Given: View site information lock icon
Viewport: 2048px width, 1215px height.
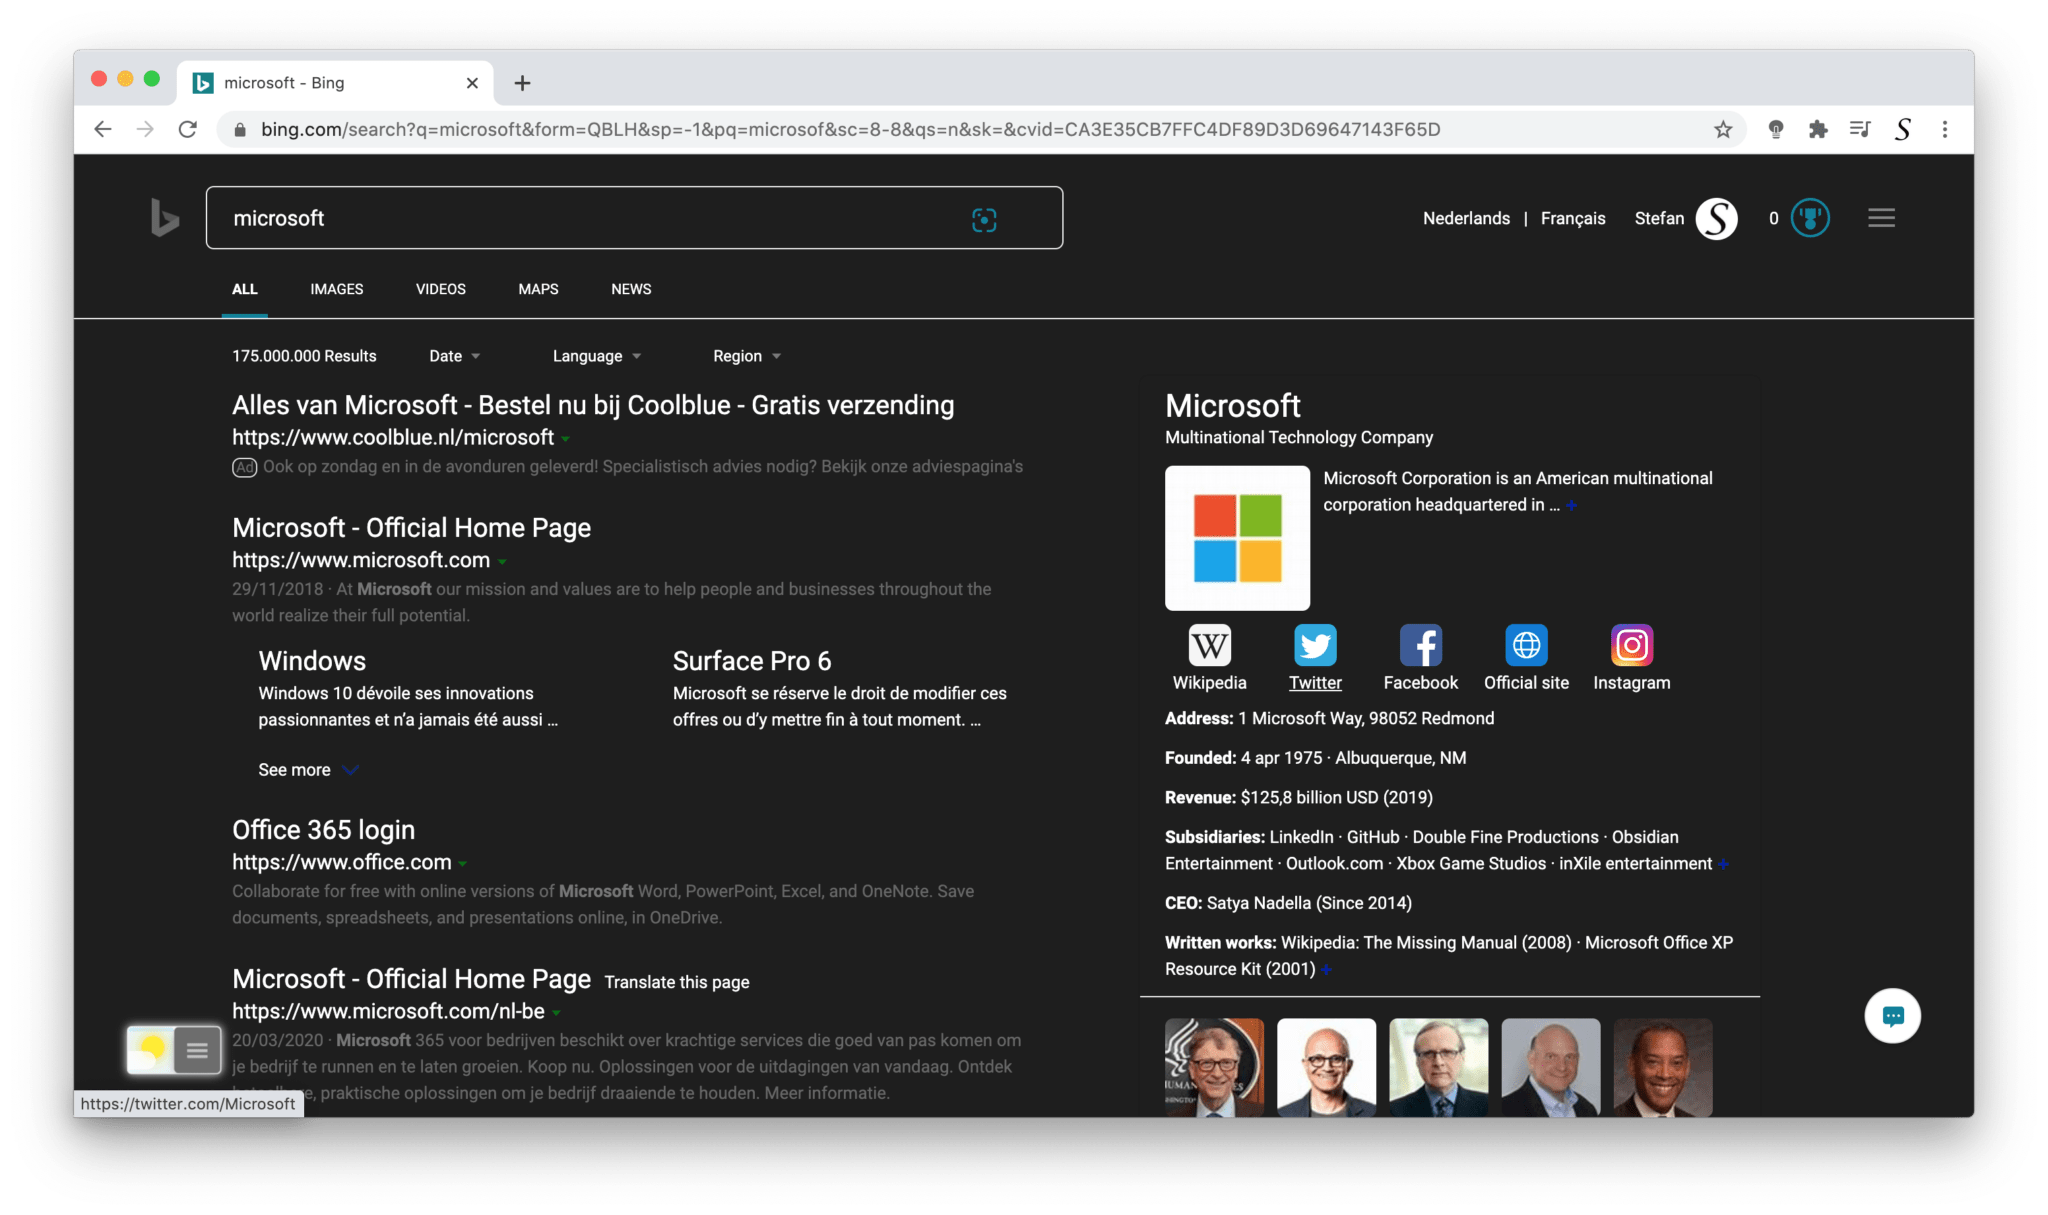Looking at the screenshot, I should pos(239,130).
